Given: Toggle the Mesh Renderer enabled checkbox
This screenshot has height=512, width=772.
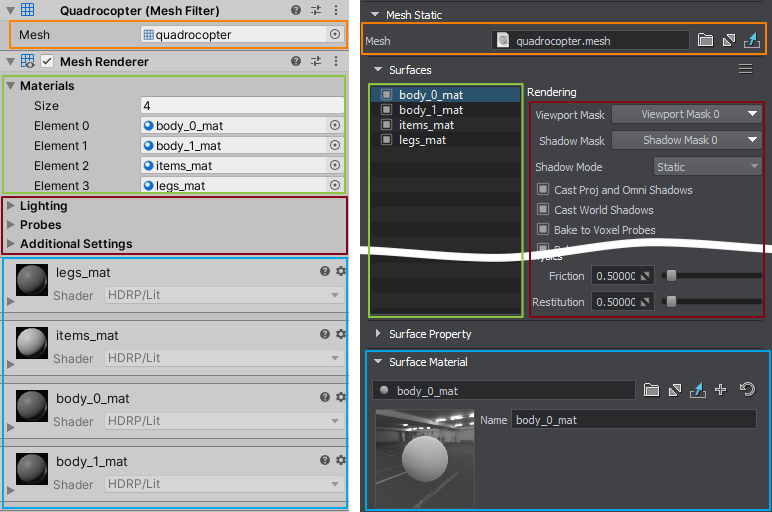Looking at the screenshot, I should pyautogui.click(x=47, y=62).
